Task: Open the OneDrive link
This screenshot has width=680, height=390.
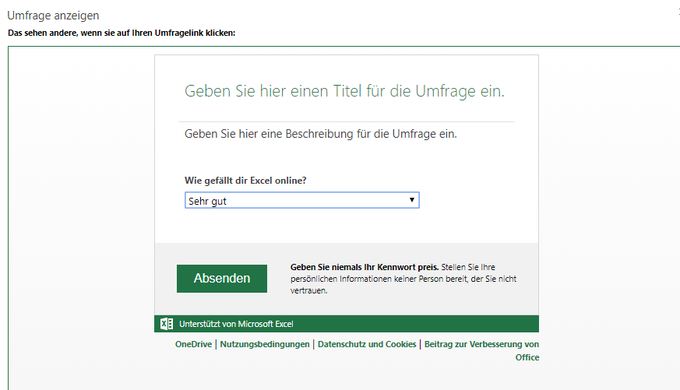Action: click(x=193, y=344)
